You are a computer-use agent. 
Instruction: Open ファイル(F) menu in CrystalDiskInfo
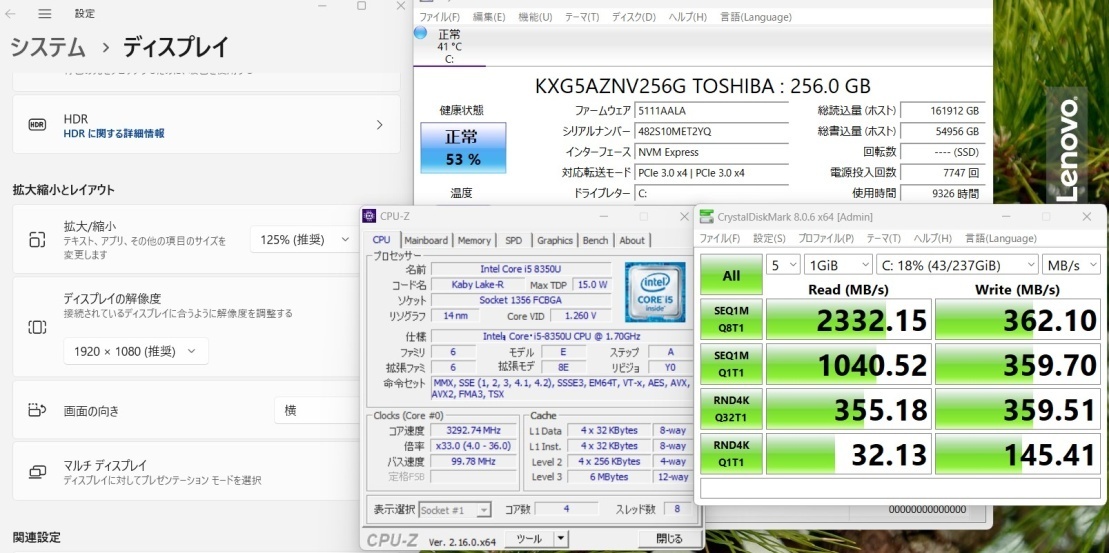440,17
